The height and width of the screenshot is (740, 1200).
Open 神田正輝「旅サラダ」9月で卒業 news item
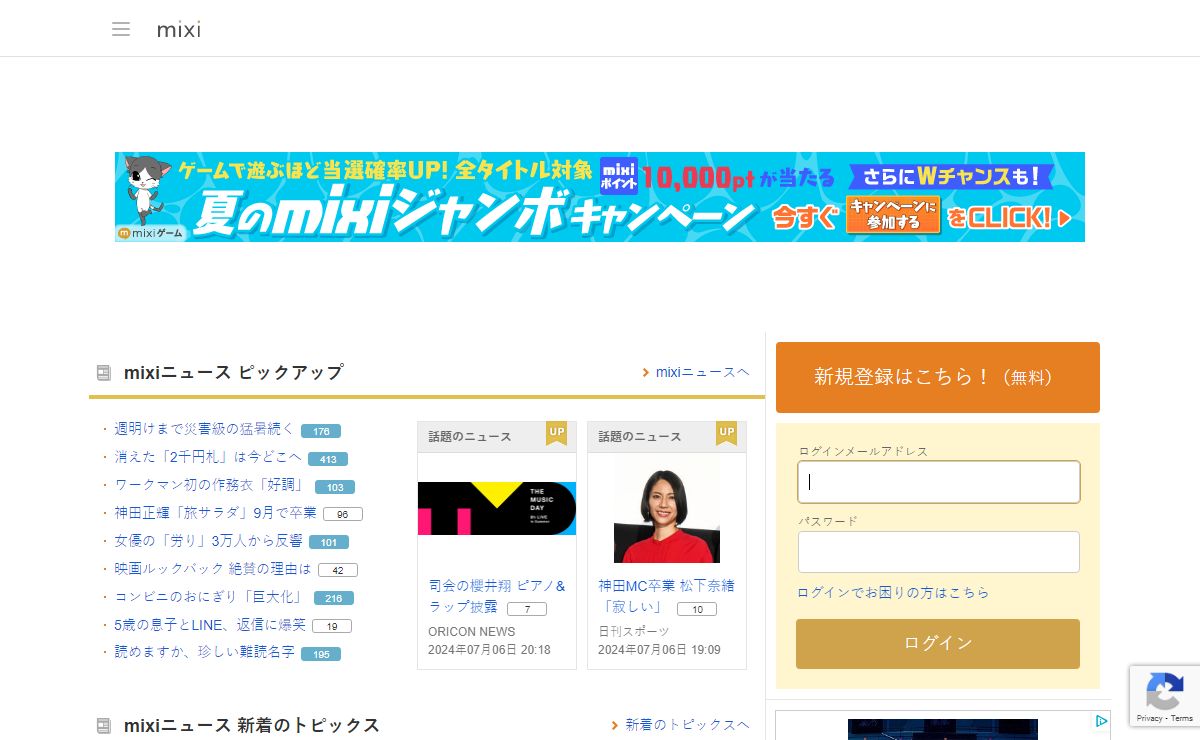[x=216, y=513]
